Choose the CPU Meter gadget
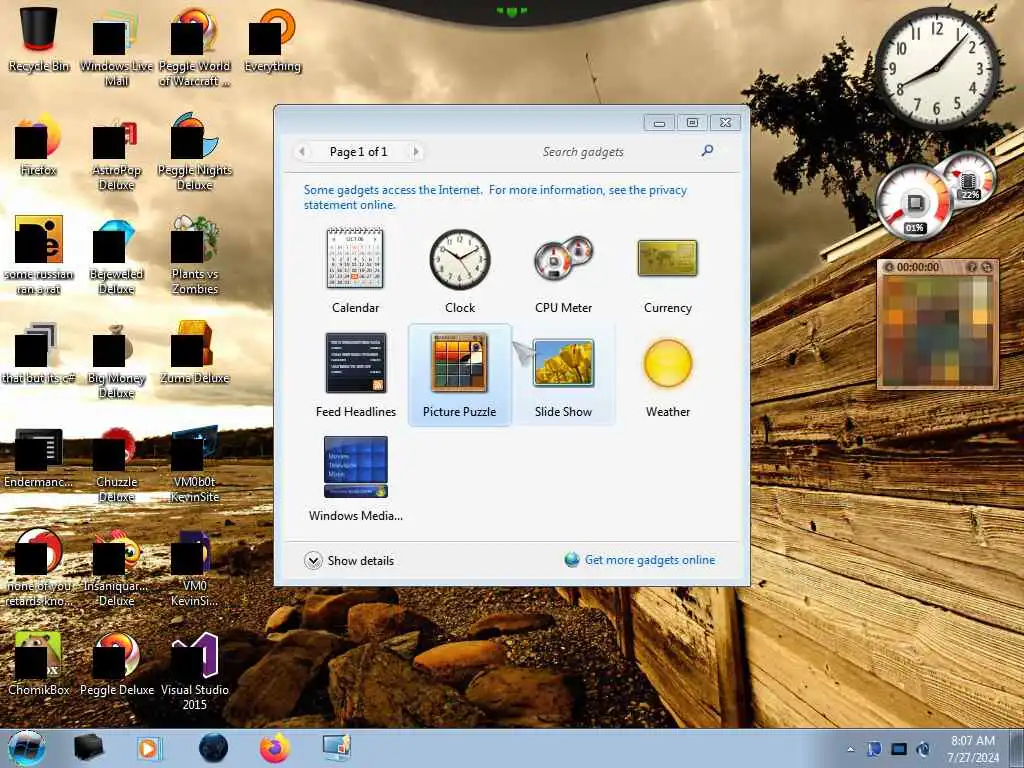Image resolution: width=1024 pixels, height=768 pixels. tap(564, 270)
